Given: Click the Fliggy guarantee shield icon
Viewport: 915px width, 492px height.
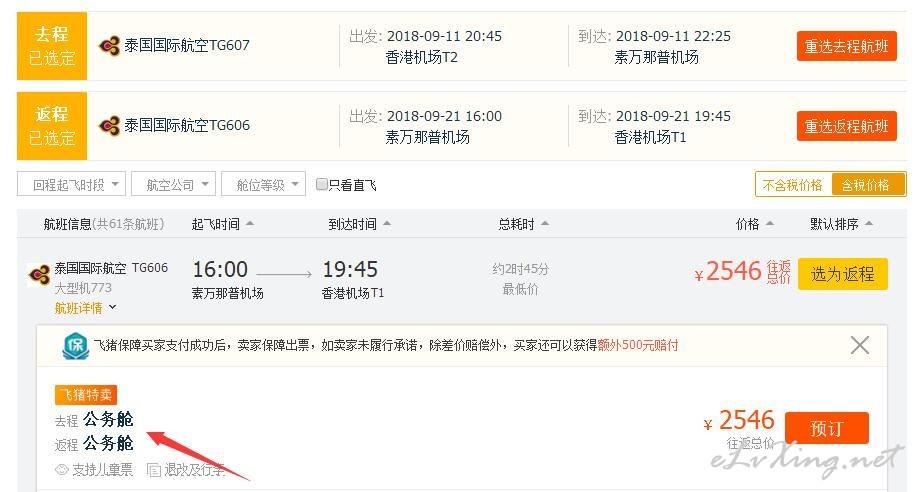Looking at the screenshot, I should point(75,346).
